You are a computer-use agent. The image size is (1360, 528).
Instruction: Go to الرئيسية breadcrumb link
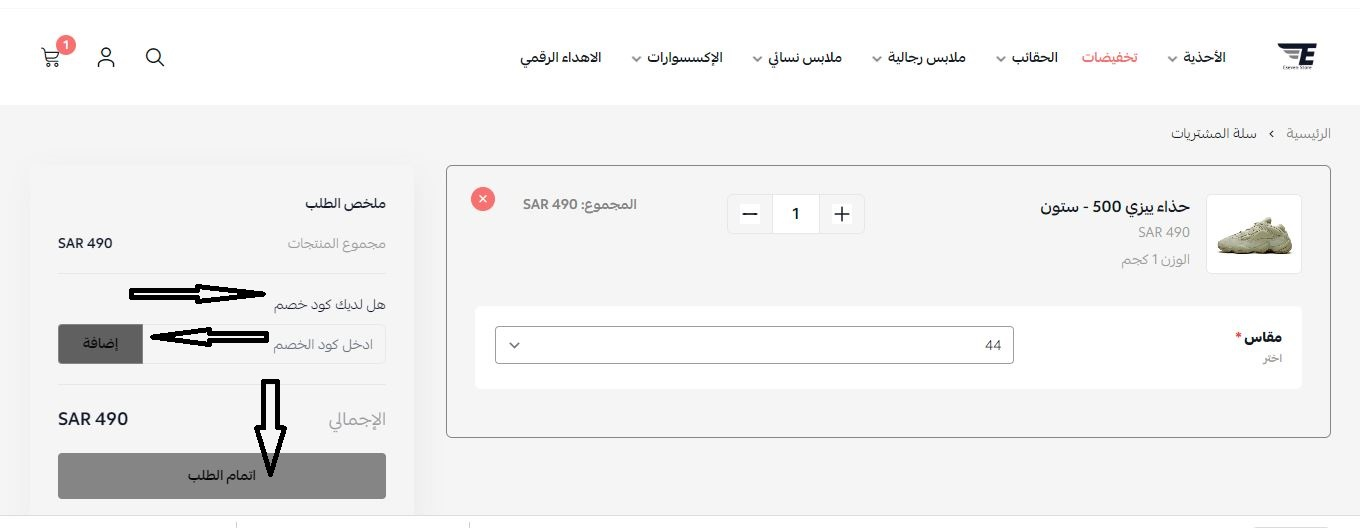pos(1308,133)
